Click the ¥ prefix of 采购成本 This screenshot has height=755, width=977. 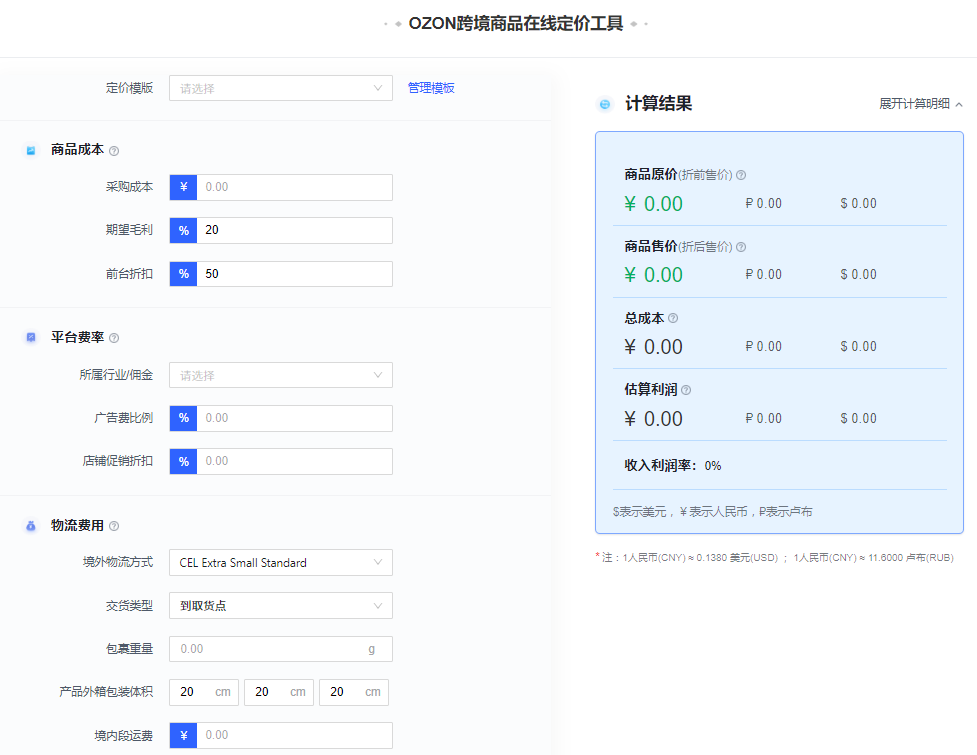coord(183,188)
